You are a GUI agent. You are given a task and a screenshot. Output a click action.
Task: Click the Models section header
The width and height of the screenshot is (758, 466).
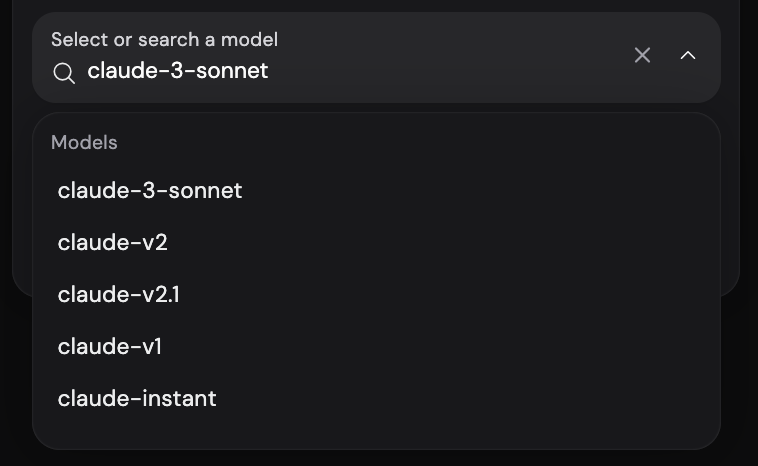point(84,143)
